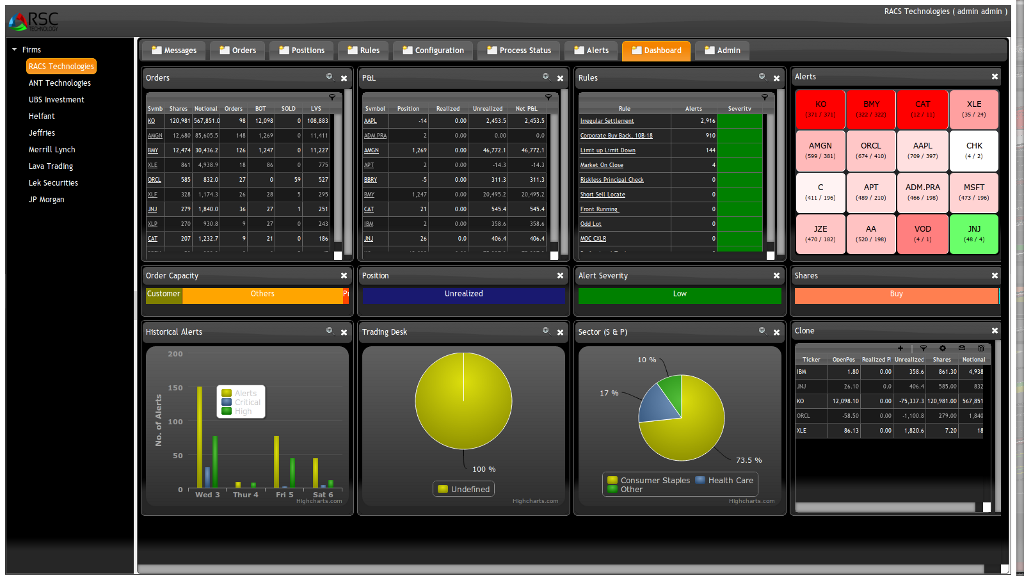Switch to the Positions tab
Screen dimensions: 1024x576
[301, 50]
